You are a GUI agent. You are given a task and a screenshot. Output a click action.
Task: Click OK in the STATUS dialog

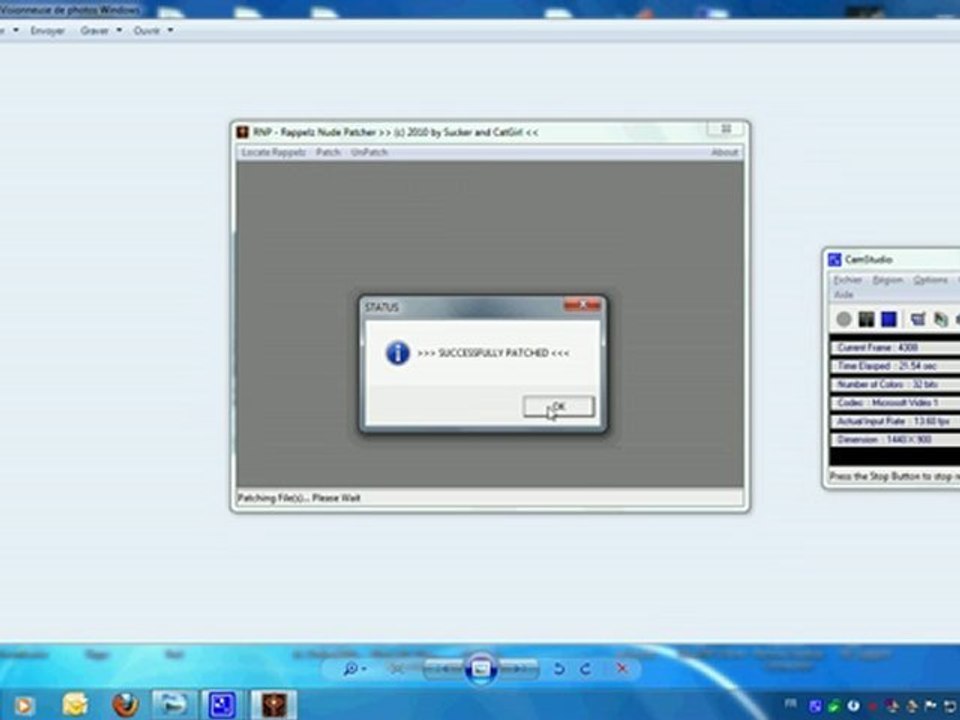pyautogui.click(x=558, y=407)
